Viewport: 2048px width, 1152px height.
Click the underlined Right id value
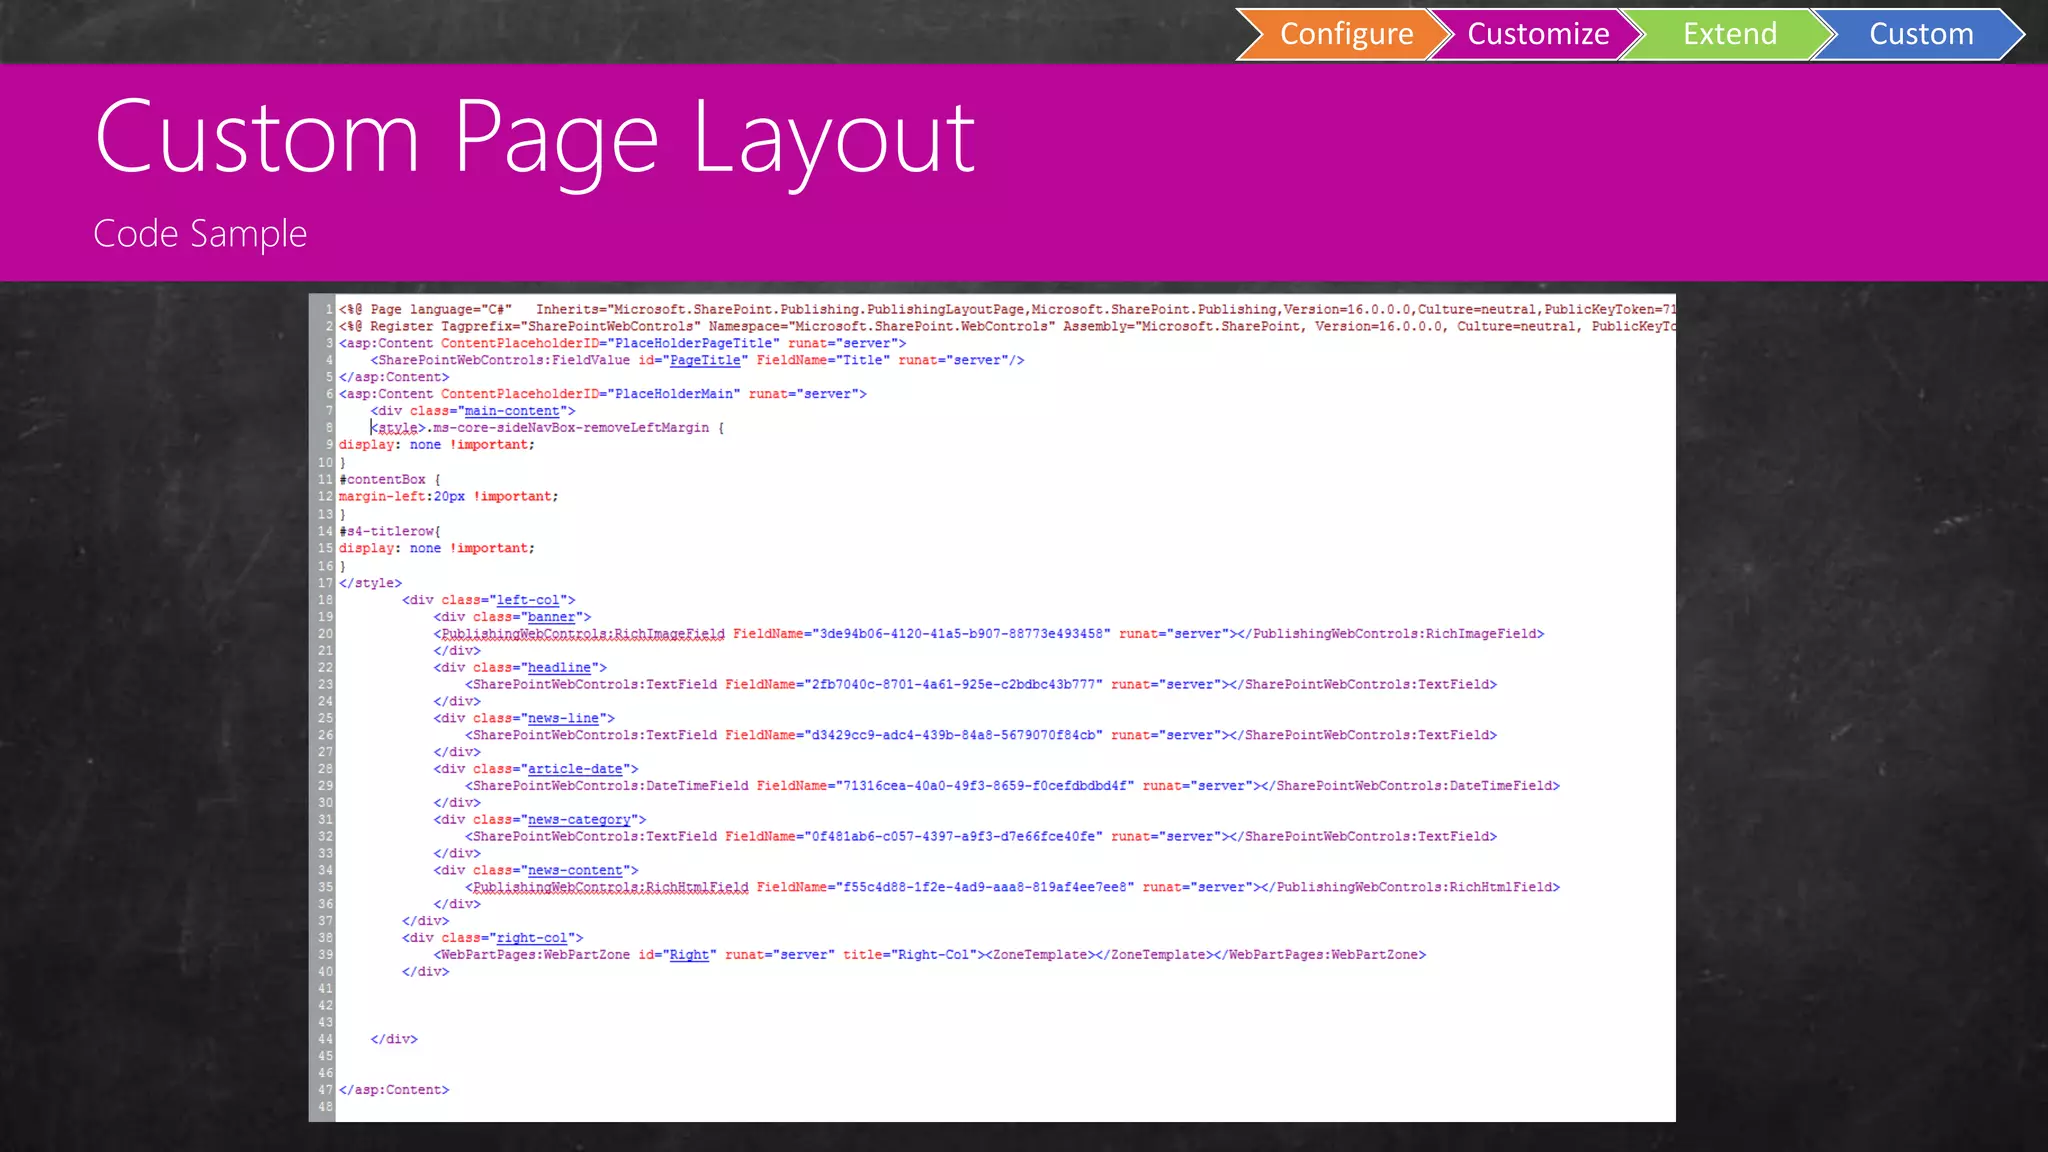pyautogui.click(x=689, y=955)
